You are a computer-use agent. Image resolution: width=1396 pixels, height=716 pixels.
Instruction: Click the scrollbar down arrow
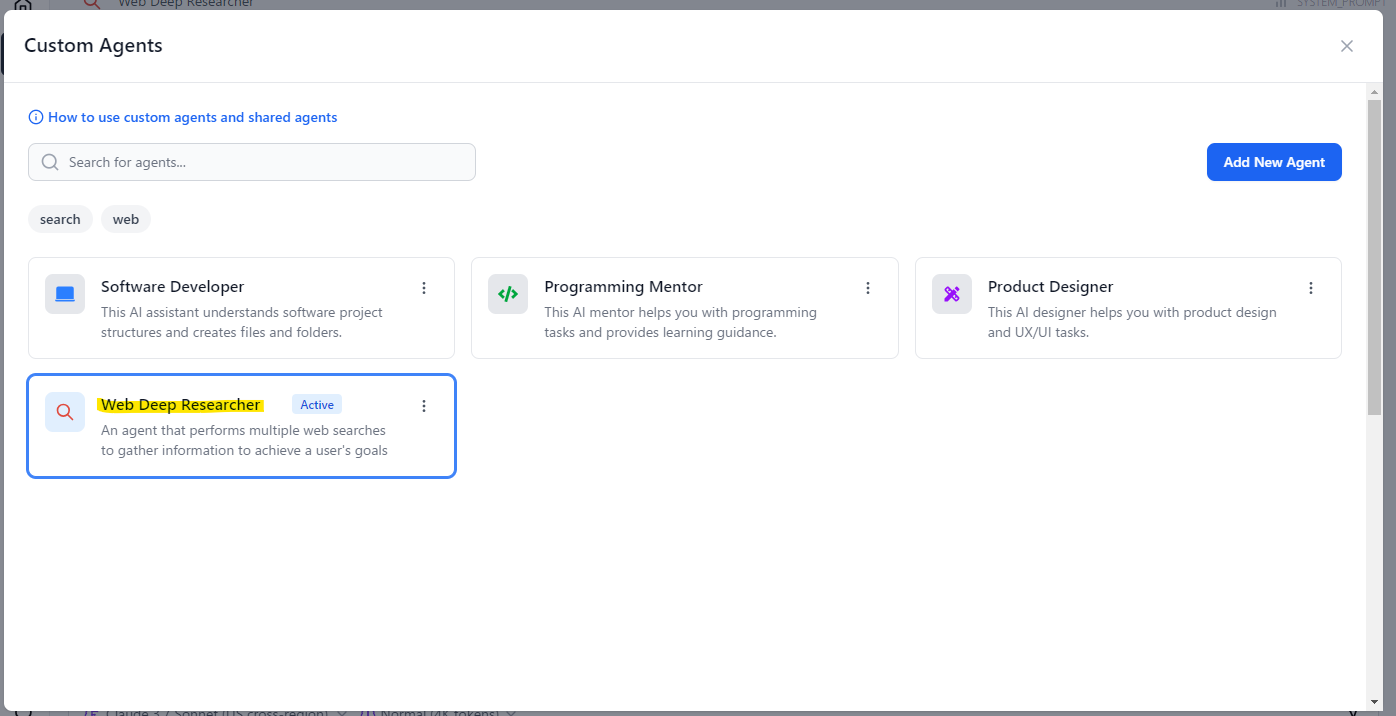[x=1375, y=702]
